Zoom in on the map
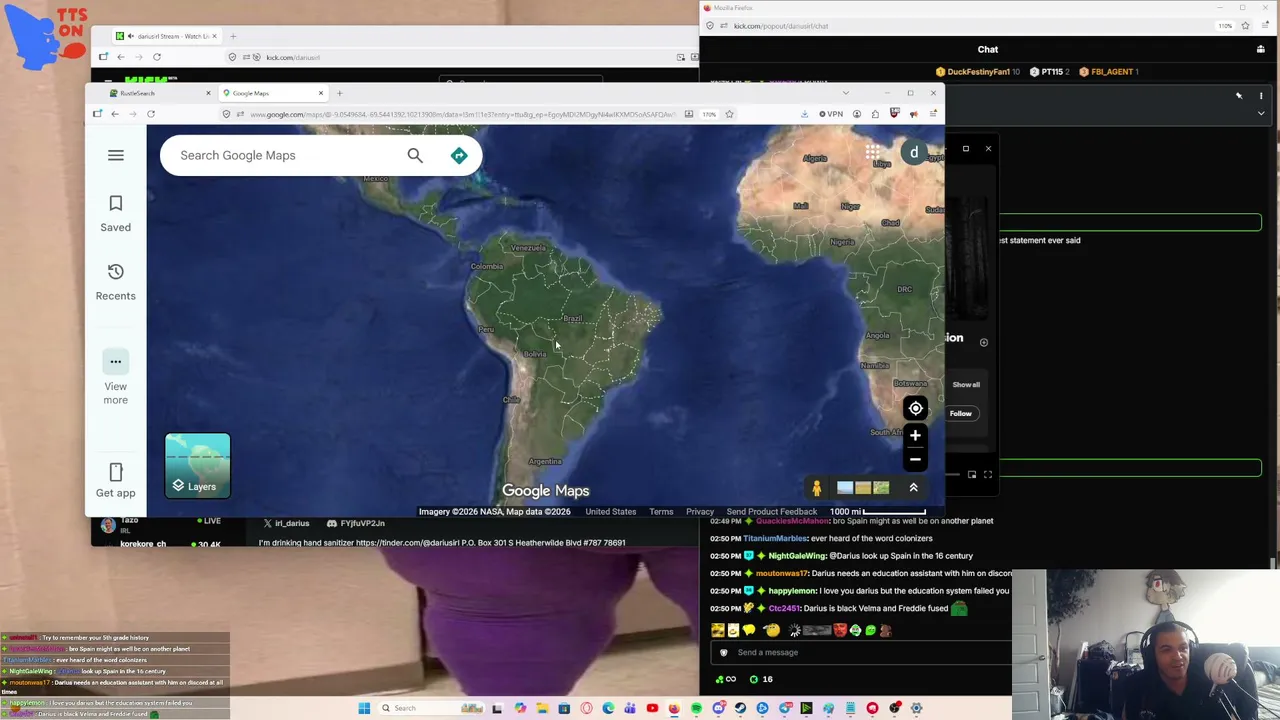 point(915,436)
